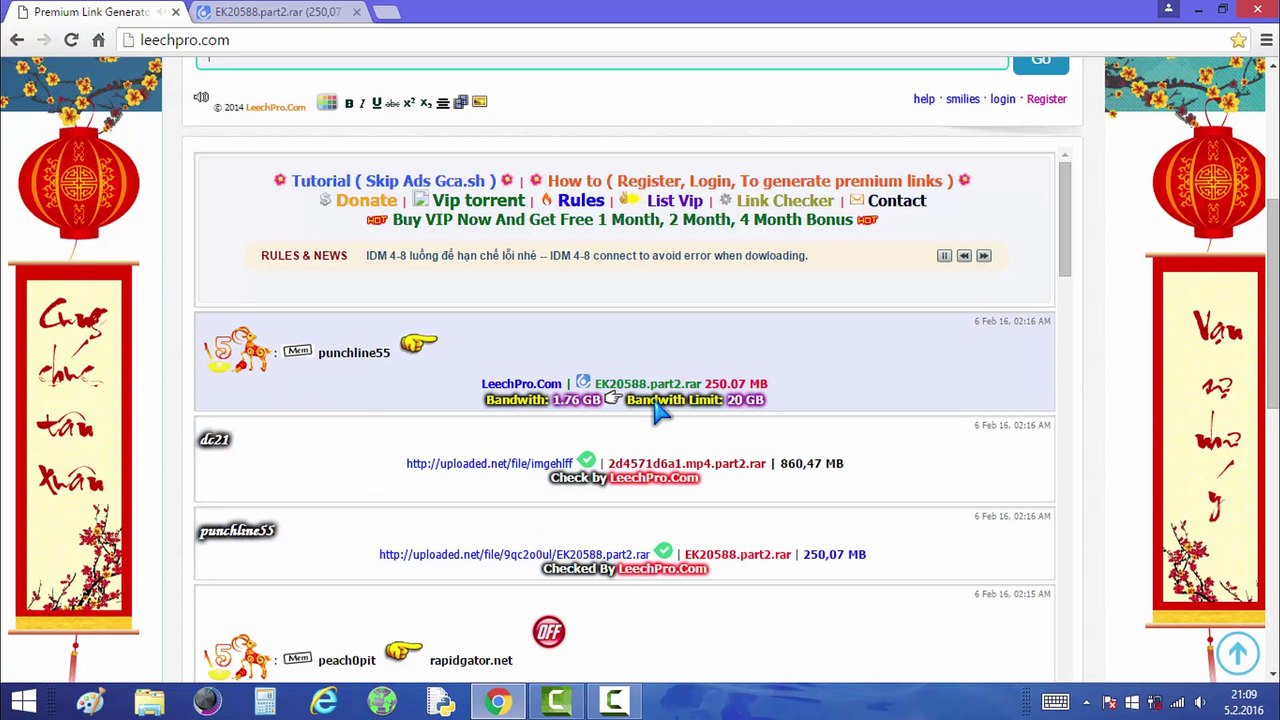Open the Rules menu link
The image size is (1280, 720).
(x=581, y=200)
